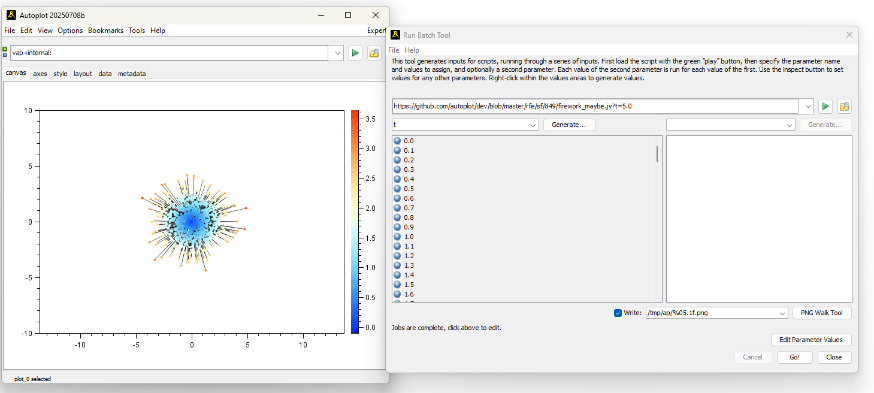Image resolution: width=874 pixels, height=393 pixels.
Task: Click the Generate... button for parameter t
Action: tap(569, 125)
